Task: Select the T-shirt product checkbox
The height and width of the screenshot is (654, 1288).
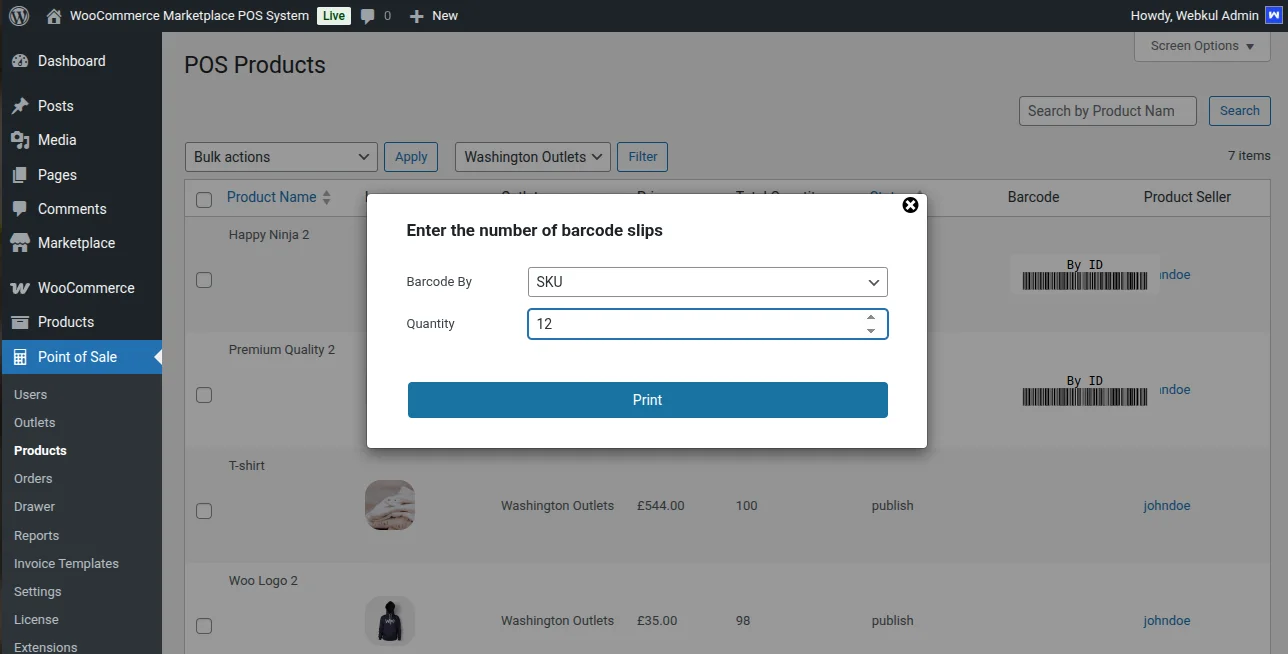Action: pyautogui.click(x=204, y=510)
